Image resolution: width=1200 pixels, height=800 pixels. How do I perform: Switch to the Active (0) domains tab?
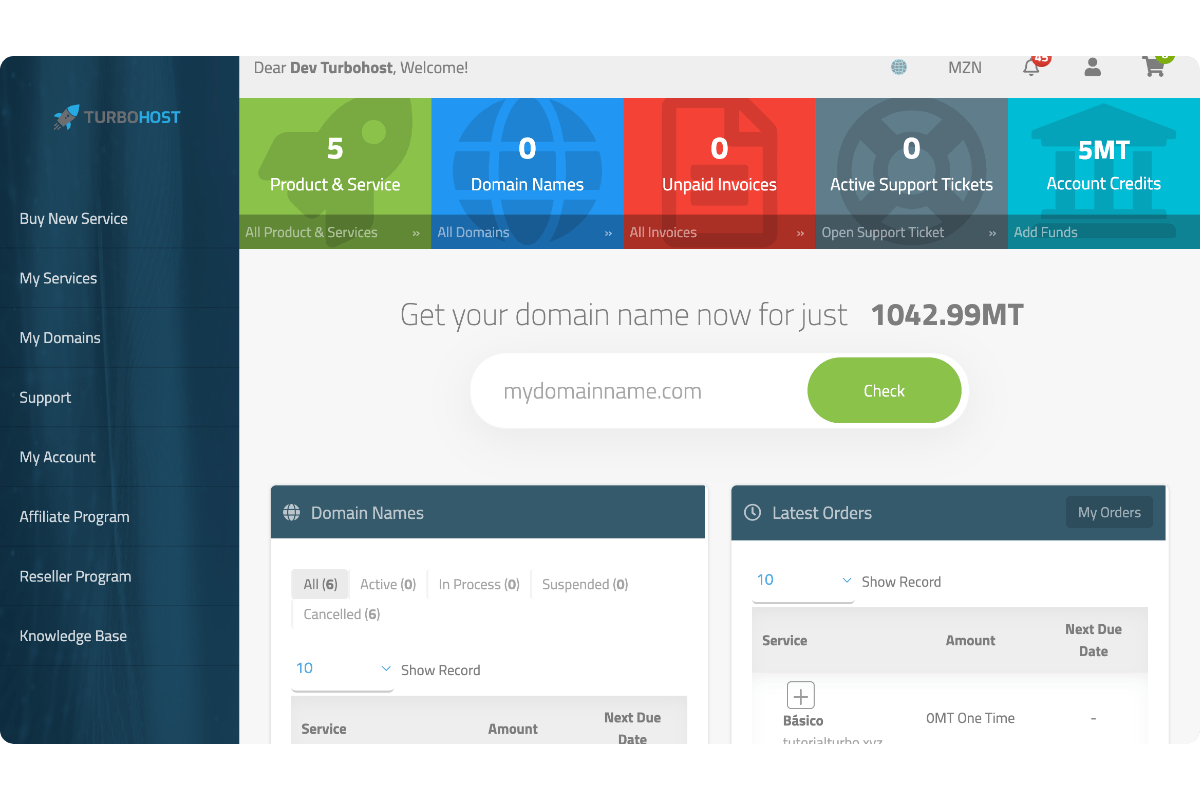(388, 584)
